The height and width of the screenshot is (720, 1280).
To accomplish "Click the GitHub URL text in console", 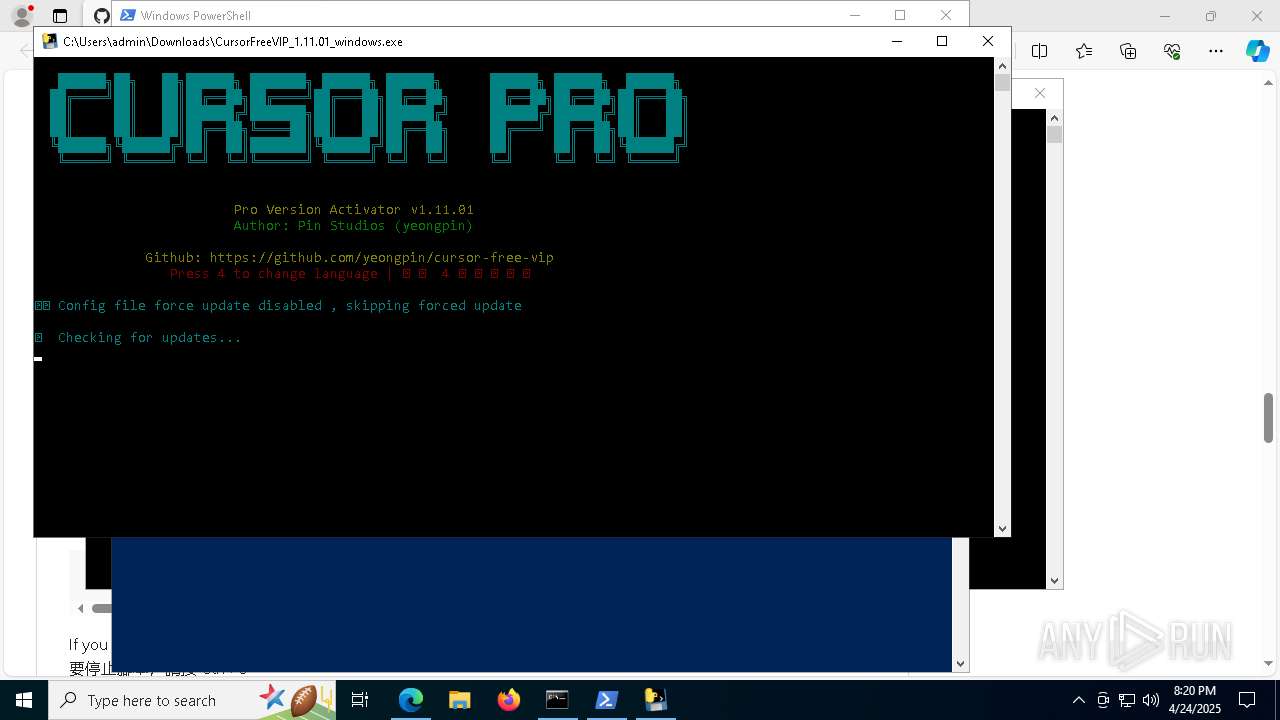I will (381, 257).
